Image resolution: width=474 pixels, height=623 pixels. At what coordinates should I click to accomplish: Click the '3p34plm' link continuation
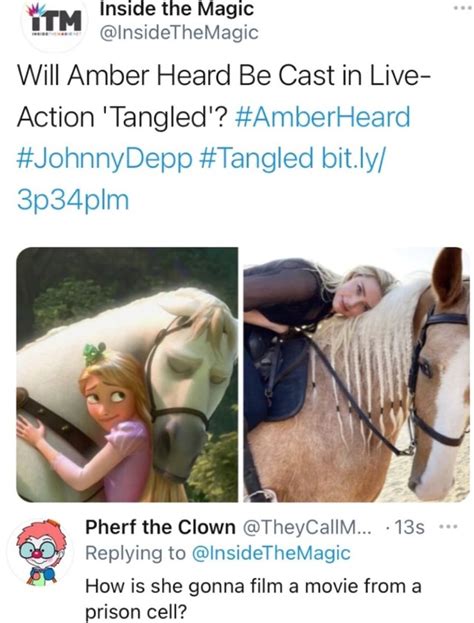coord(73,200)
